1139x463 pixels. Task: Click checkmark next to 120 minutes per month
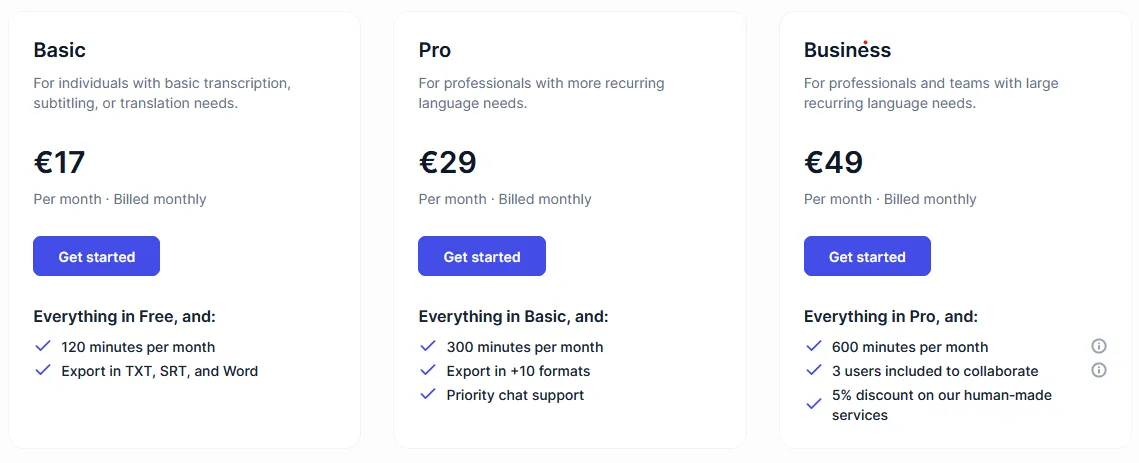point(43,346)
